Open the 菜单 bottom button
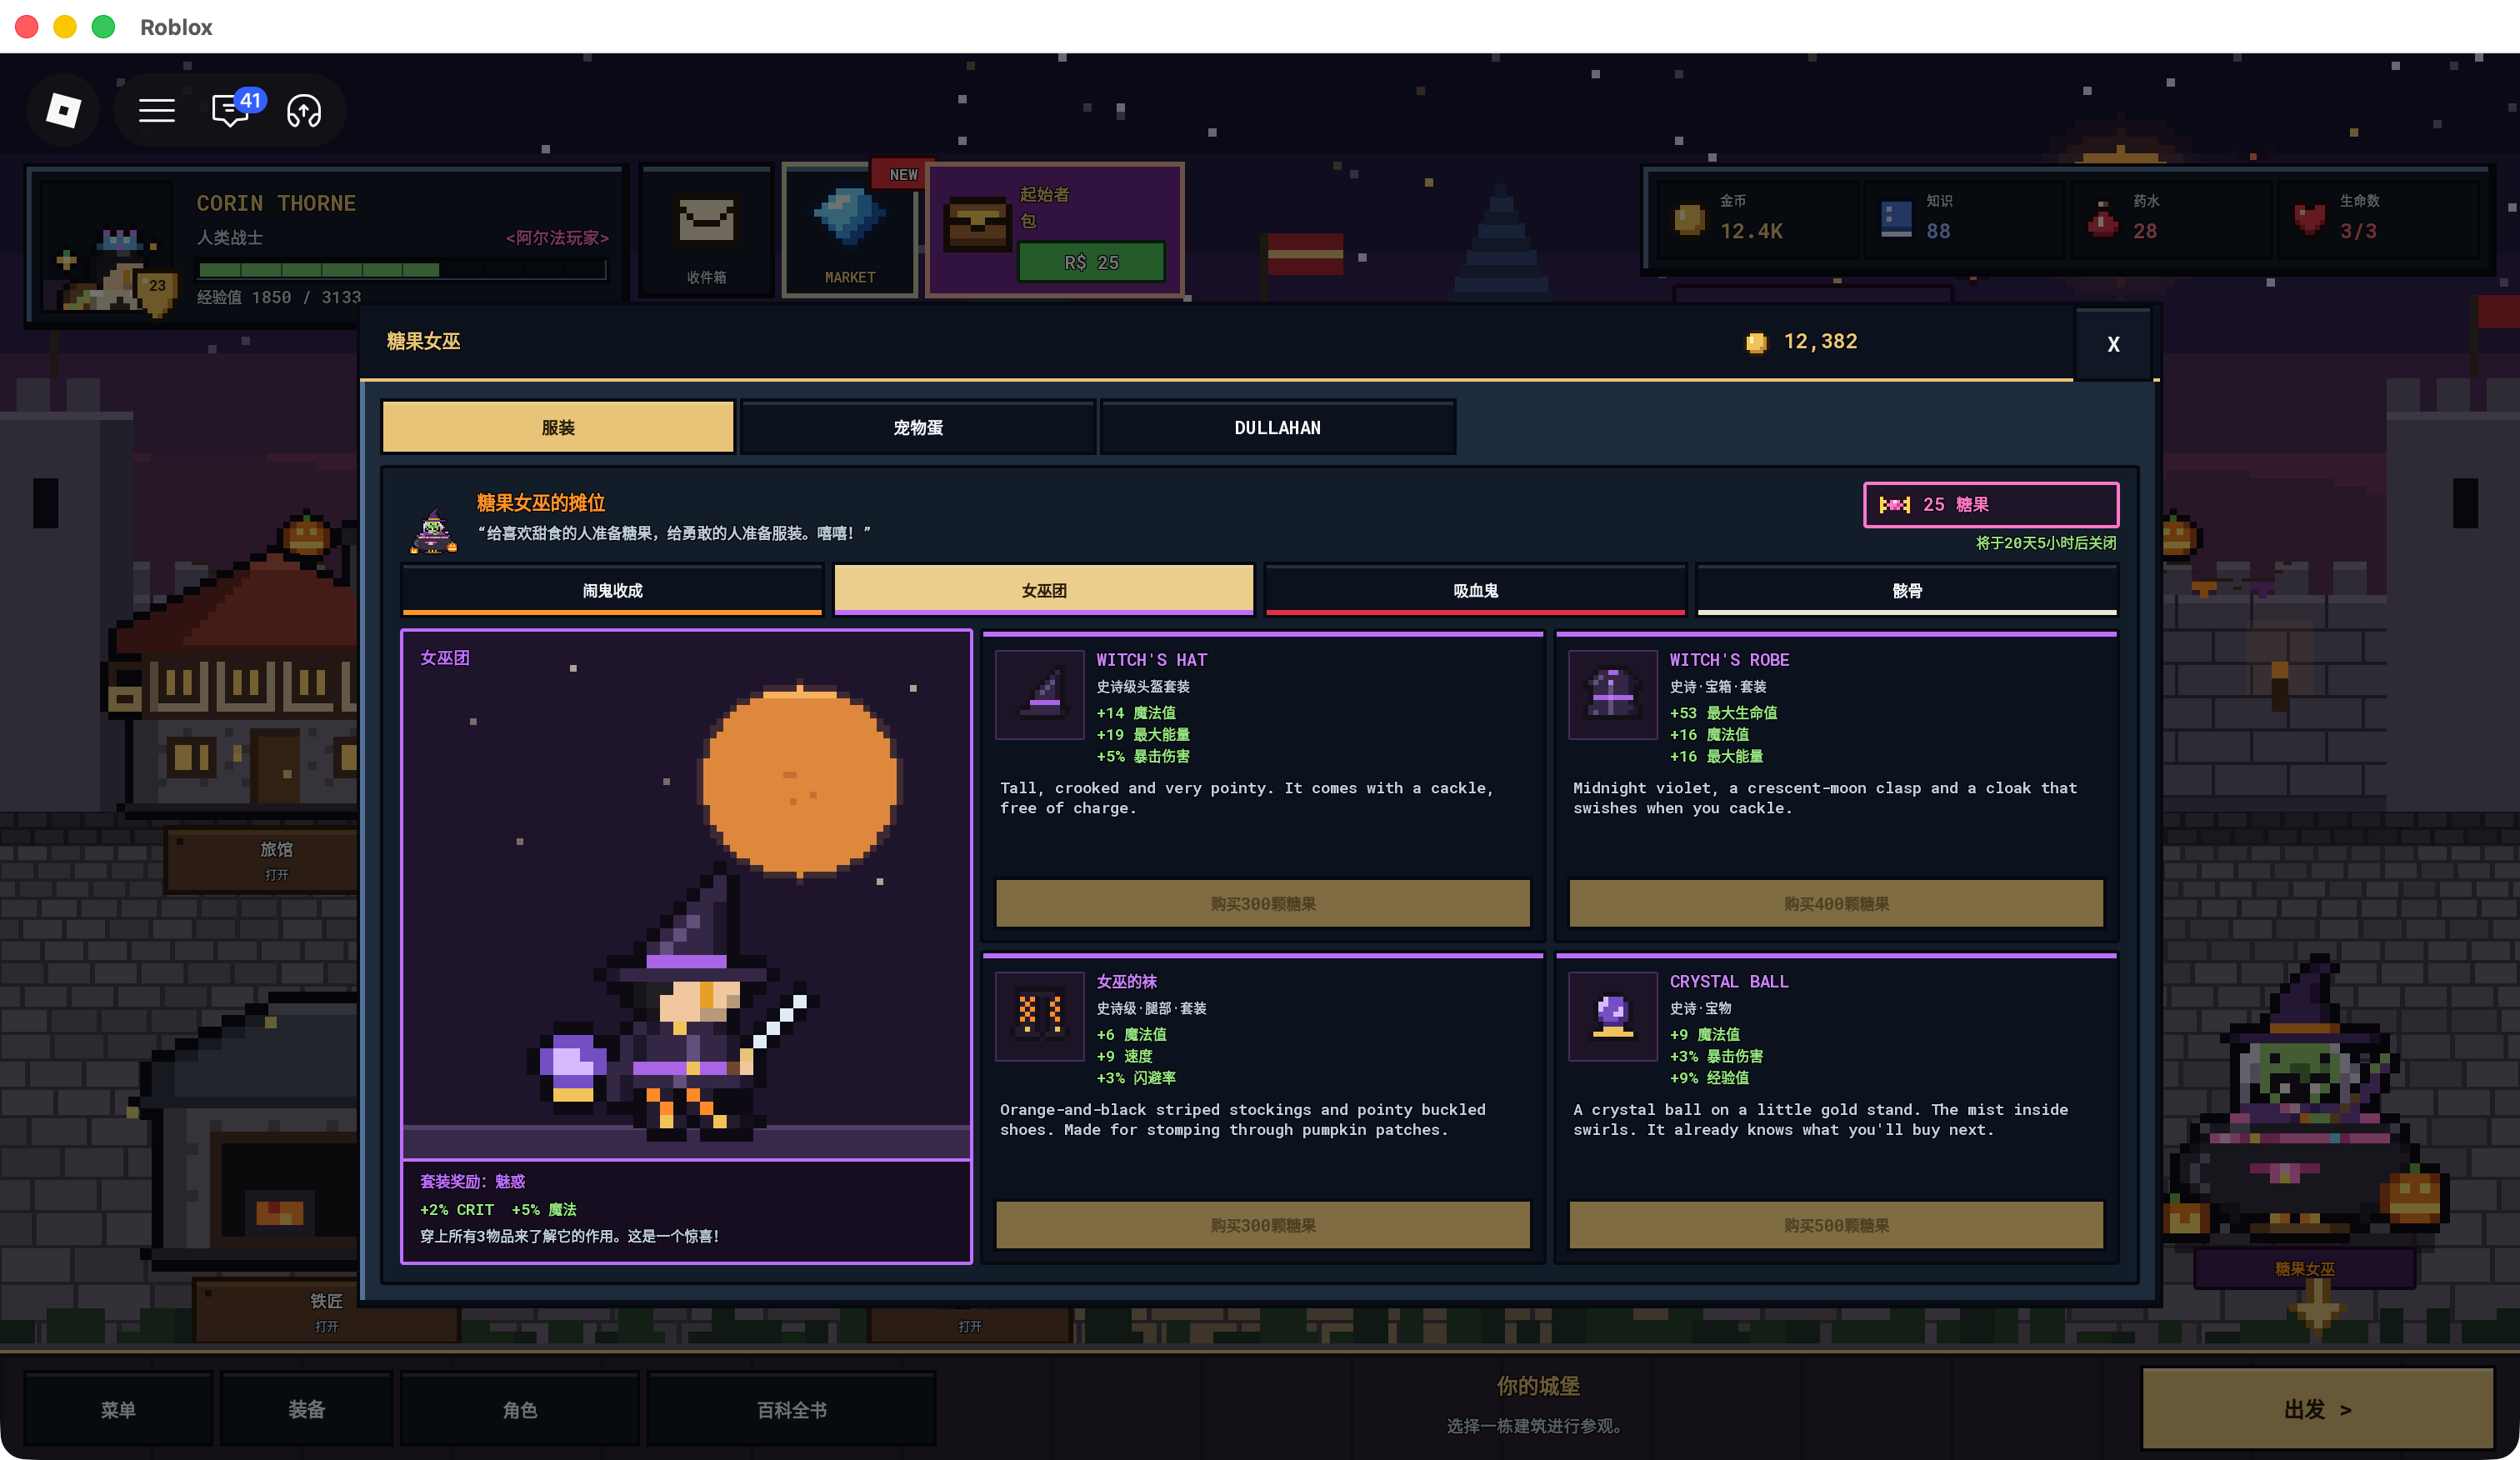This screenshot has width=2520, height=1460. pos(118,1409)
